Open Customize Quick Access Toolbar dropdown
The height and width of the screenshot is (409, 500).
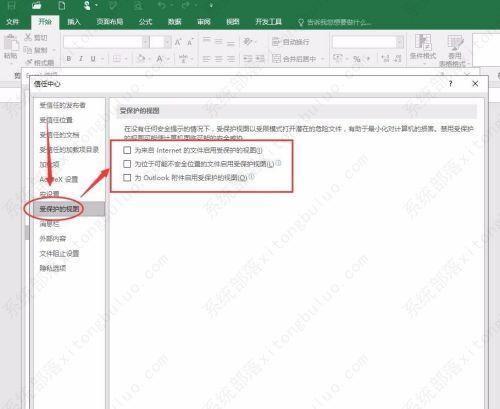(x=211, y=6)
